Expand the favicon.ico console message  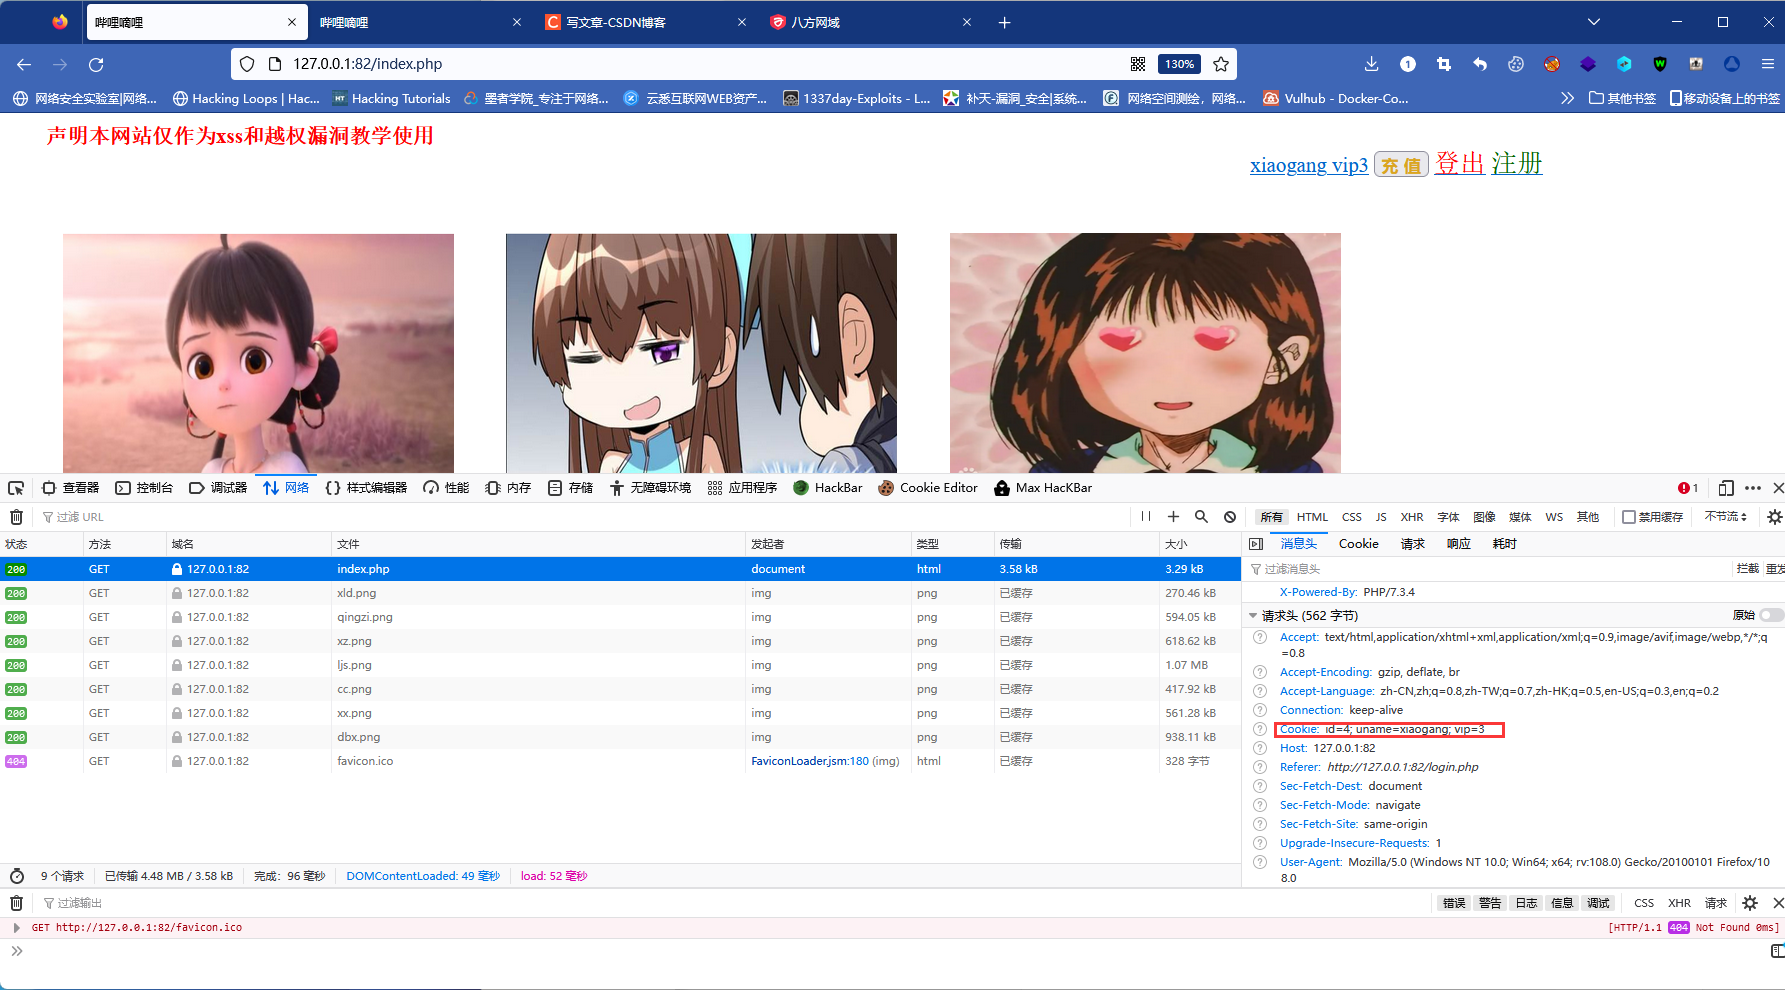16,928
